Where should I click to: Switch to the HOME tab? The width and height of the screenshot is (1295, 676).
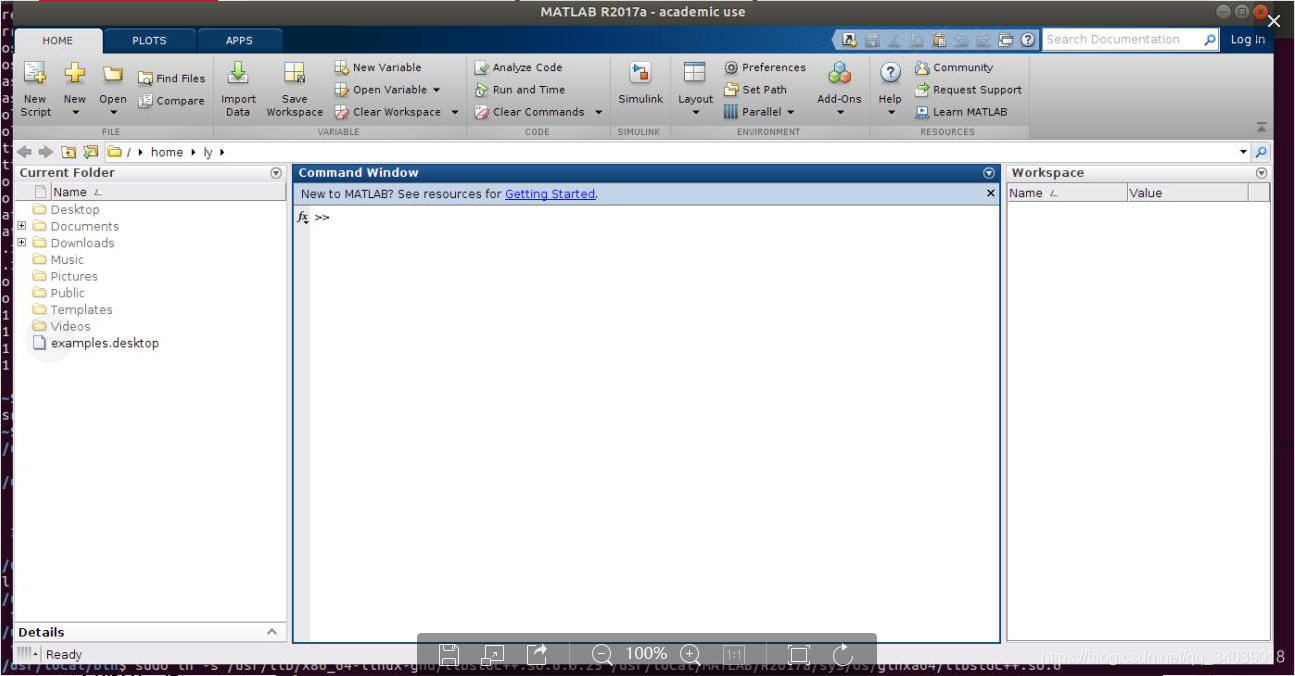pos(58,41)
